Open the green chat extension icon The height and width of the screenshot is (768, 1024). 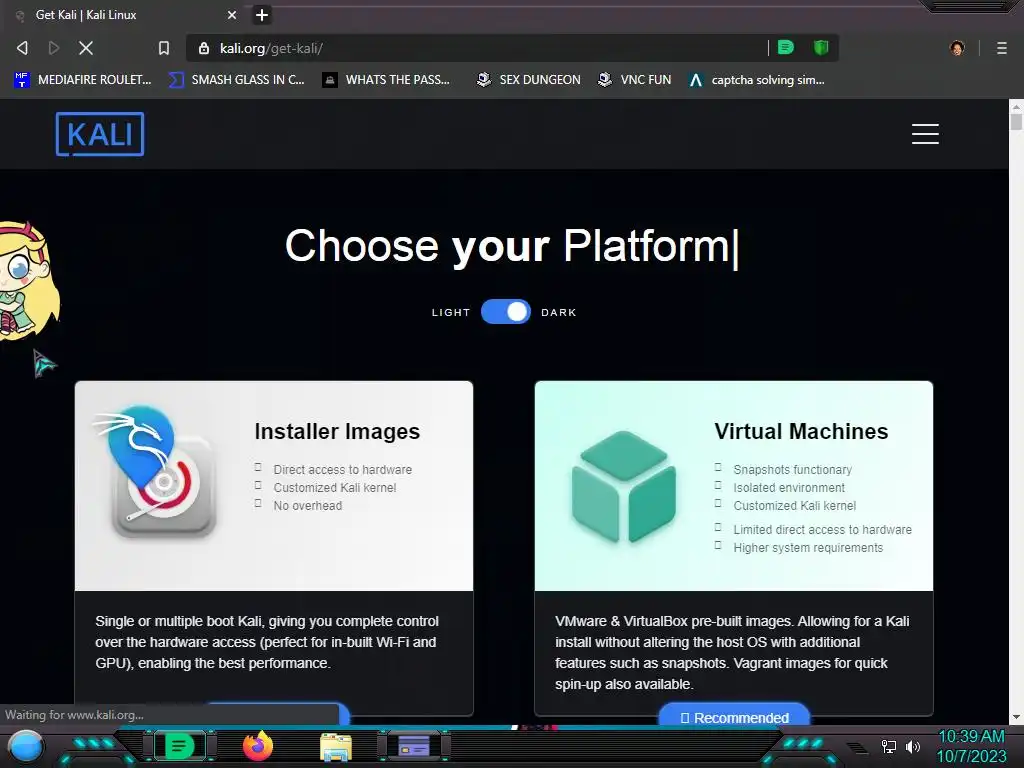coord(786,47)
